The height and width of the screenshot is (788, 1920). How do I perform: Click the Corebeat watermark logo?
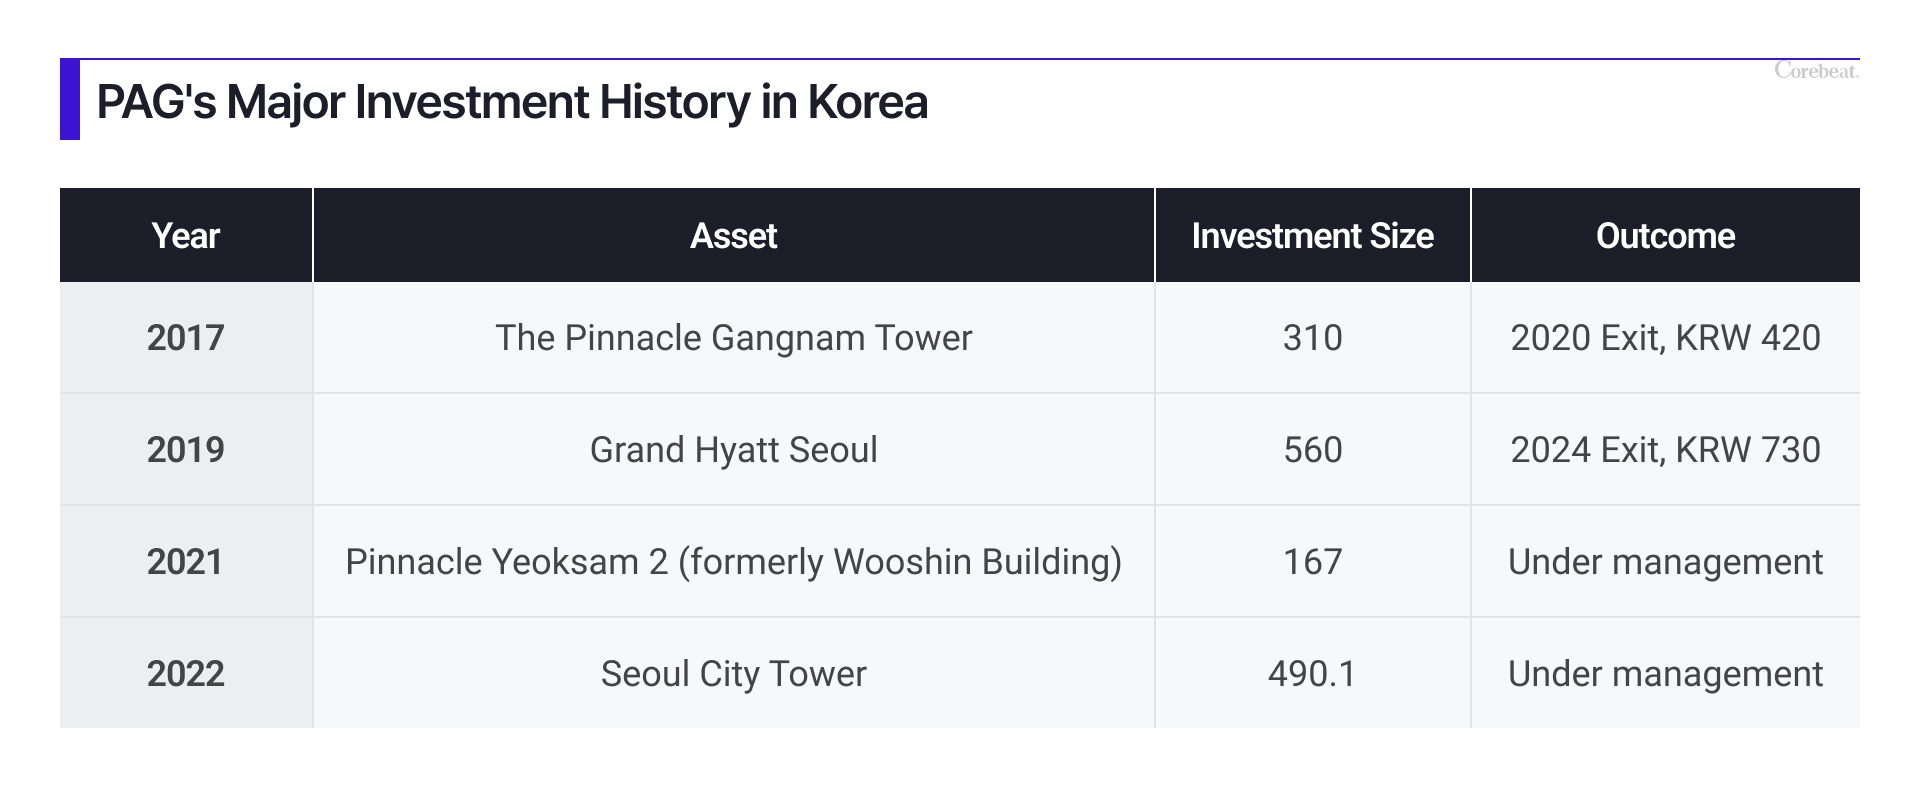[1816, 71]
